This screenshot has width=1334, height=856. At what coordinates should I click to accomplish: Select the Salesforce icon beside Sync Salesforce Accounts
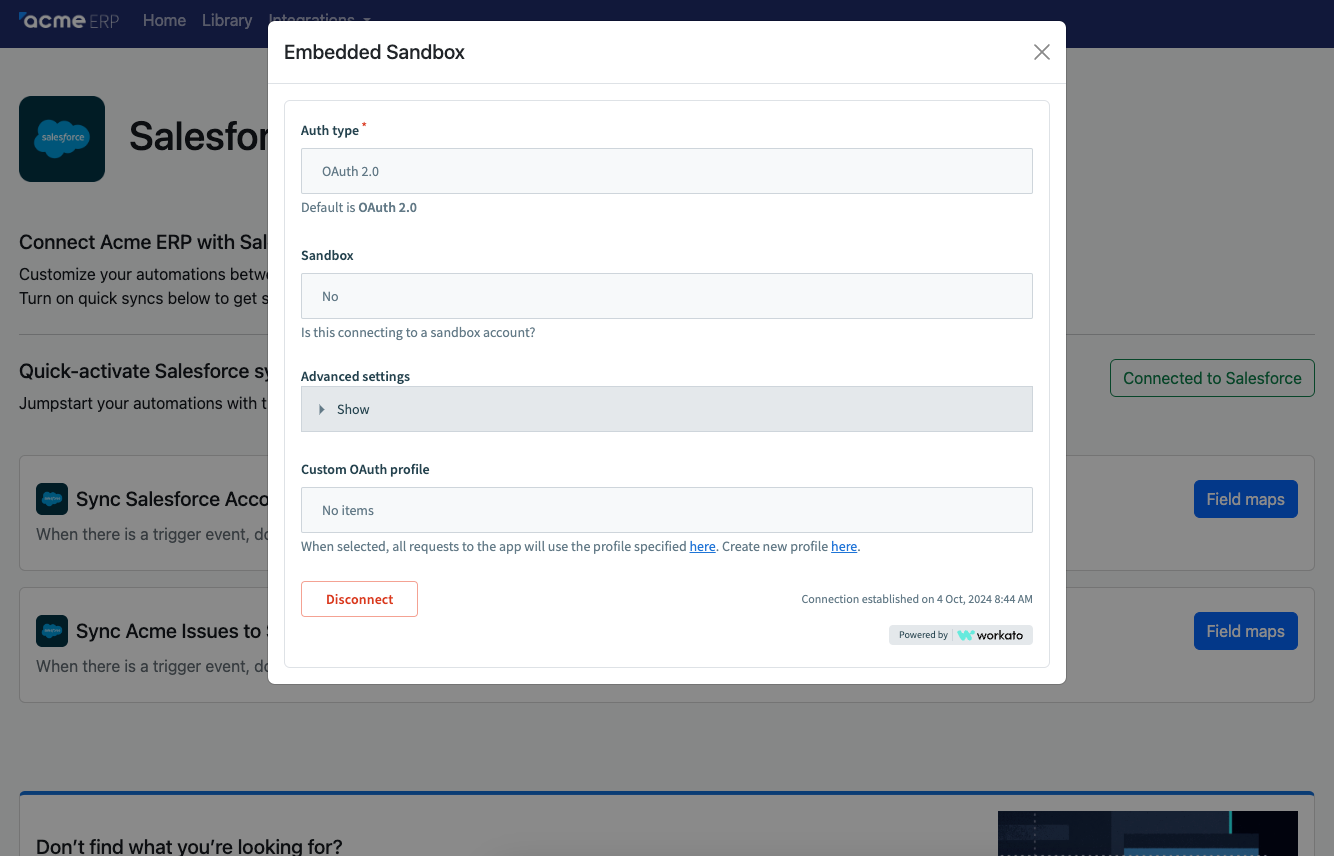click(x=51, y=498)
